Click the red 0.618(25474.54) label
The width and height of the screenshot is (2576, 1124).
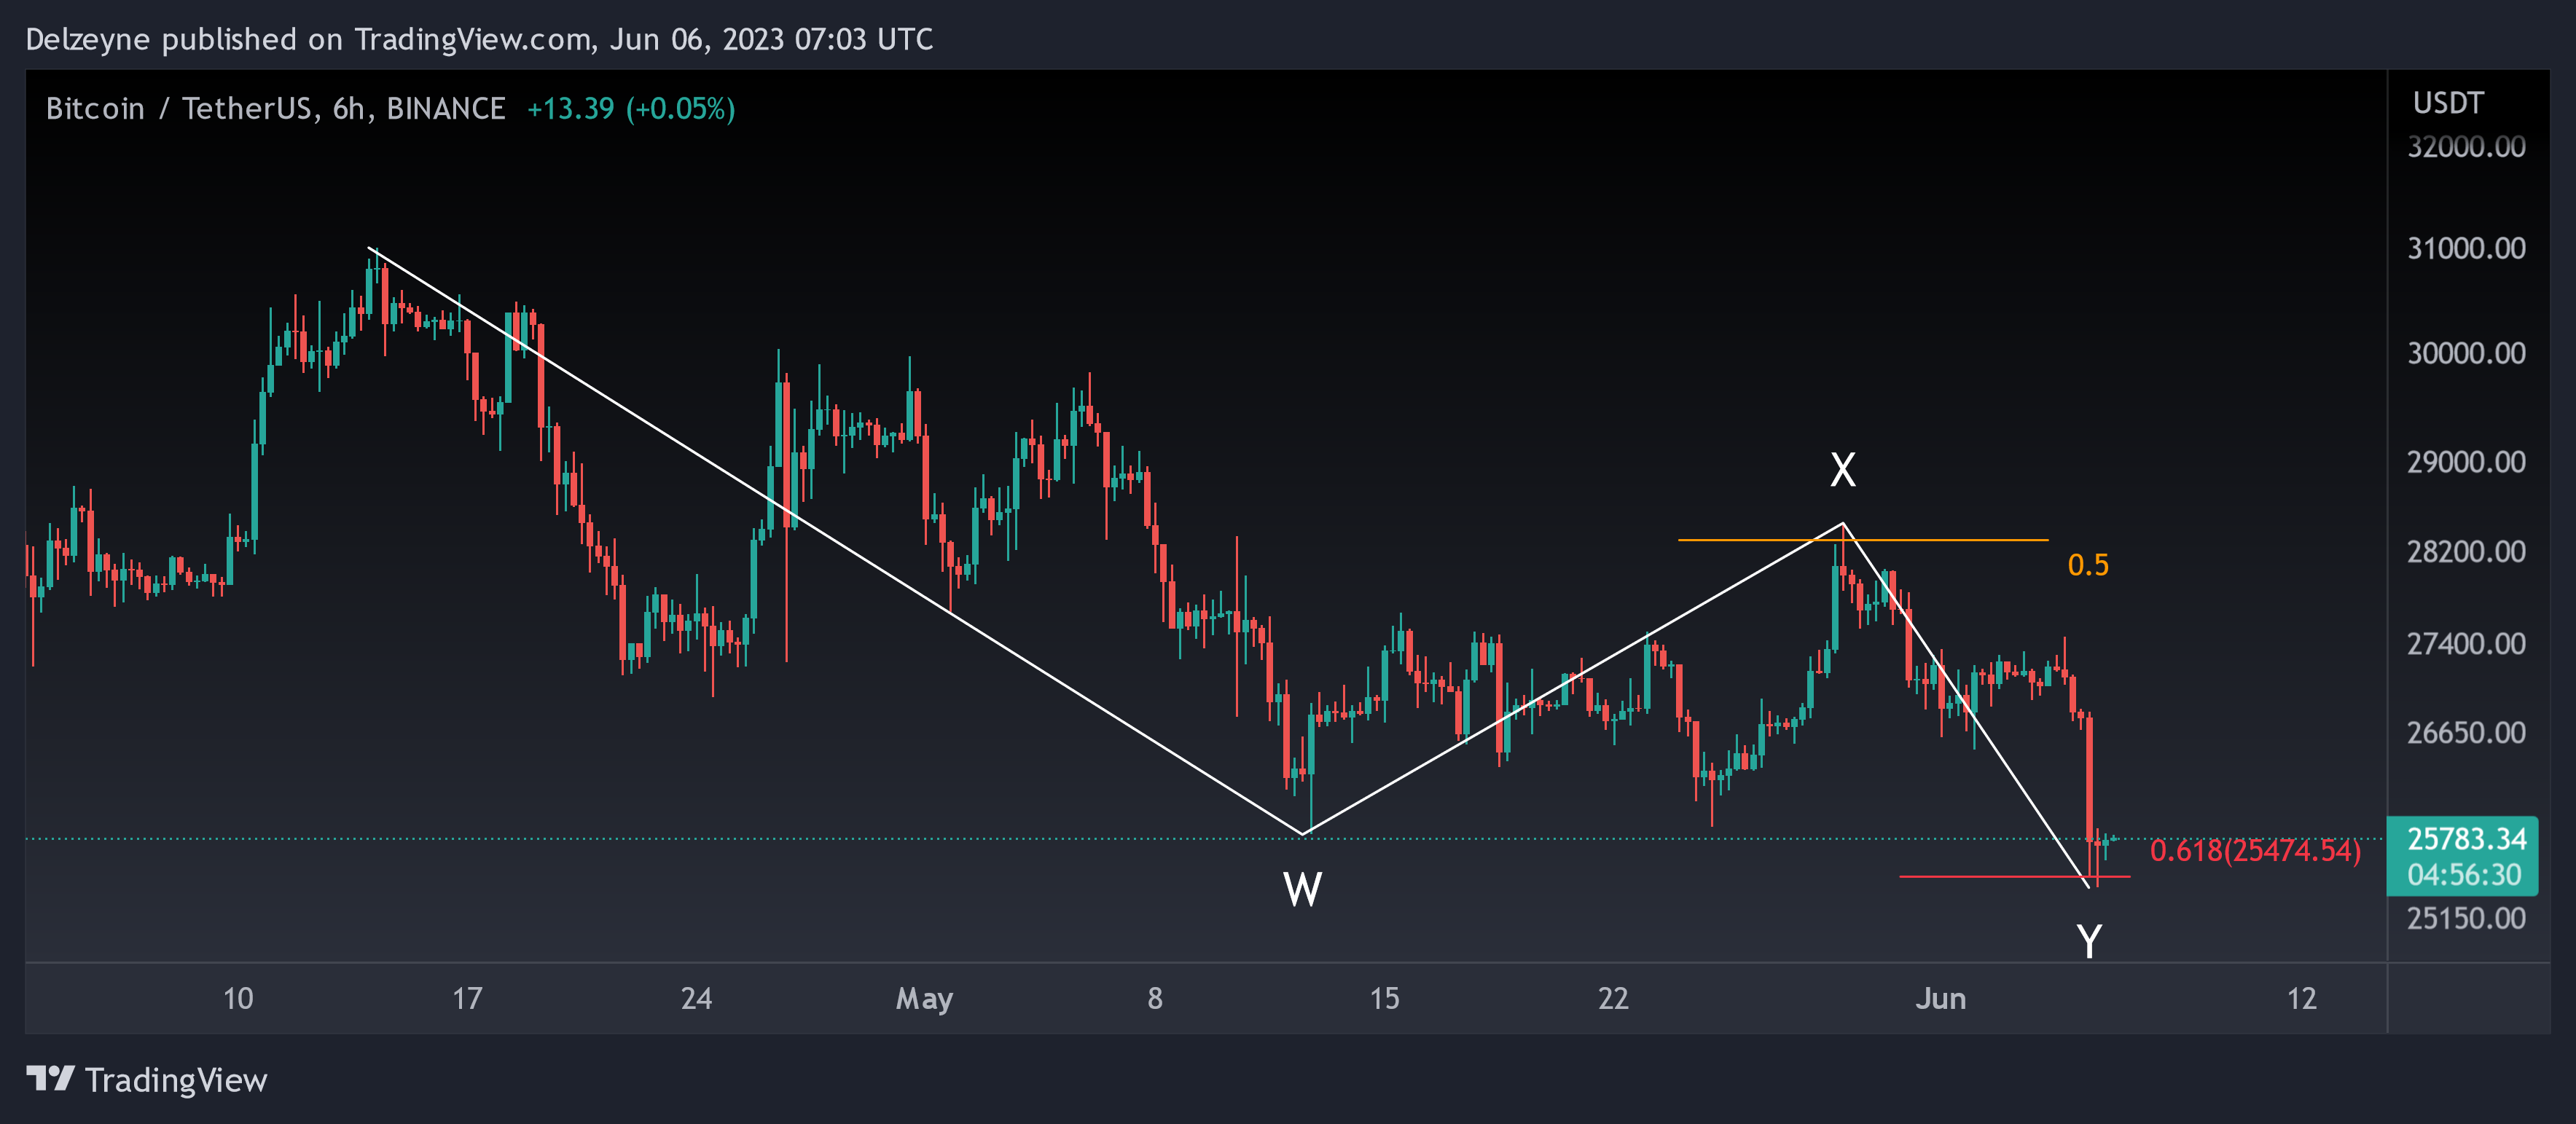(x=2255, y=851)
